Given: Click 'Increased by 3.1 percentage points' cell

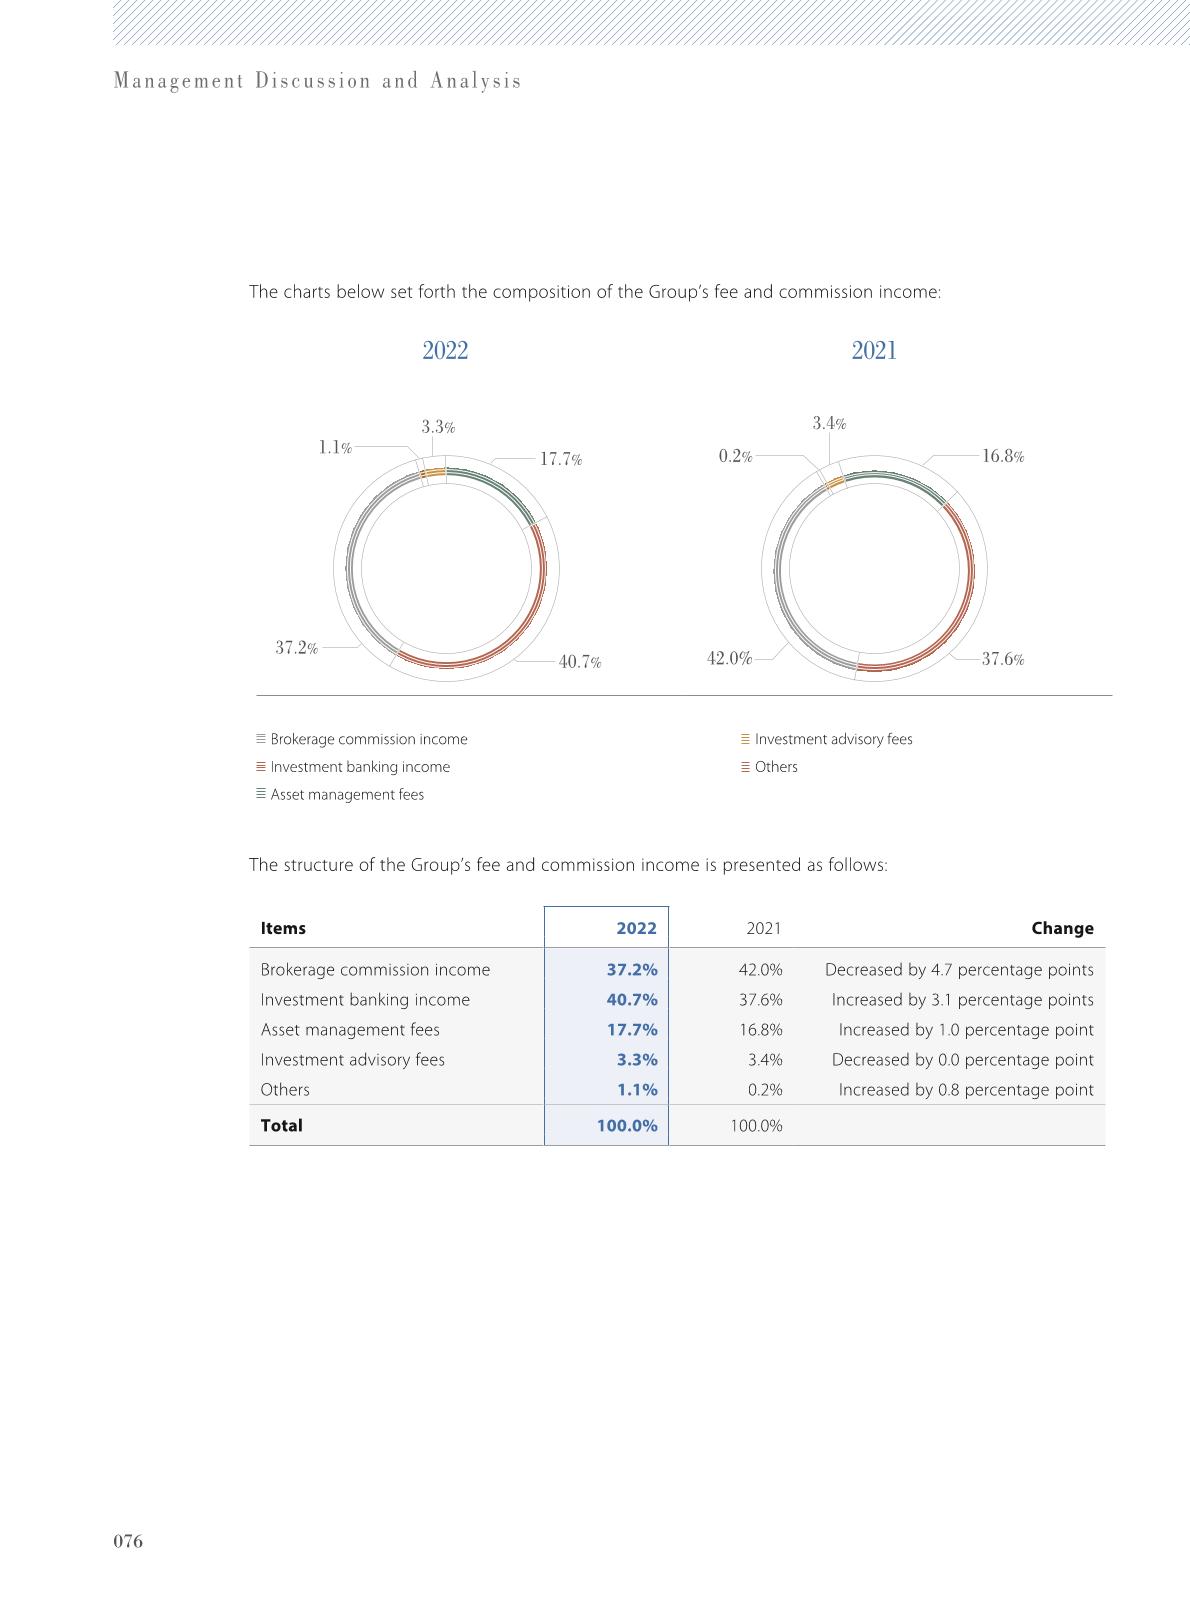Looking at the screenshot, I should click(x=962, y=1000).
